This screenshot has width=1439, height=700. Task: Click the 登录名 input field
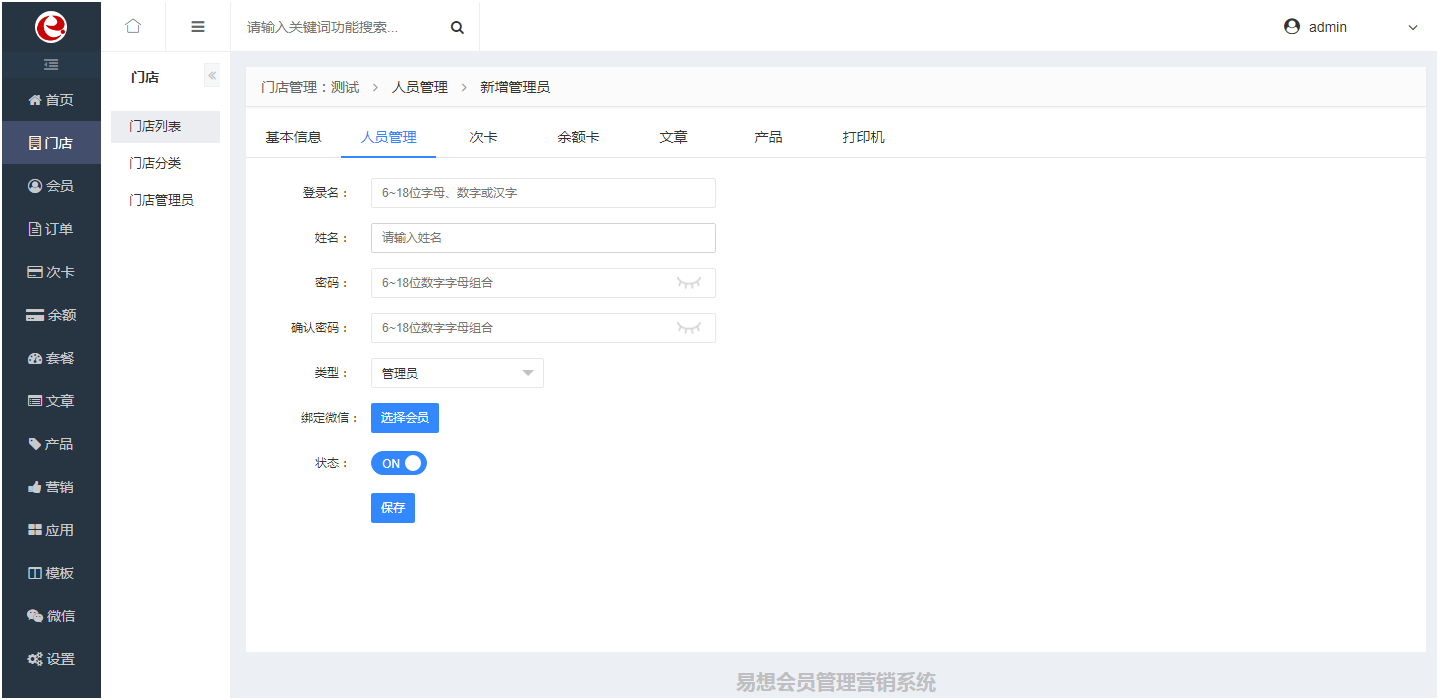click(543, 193)
